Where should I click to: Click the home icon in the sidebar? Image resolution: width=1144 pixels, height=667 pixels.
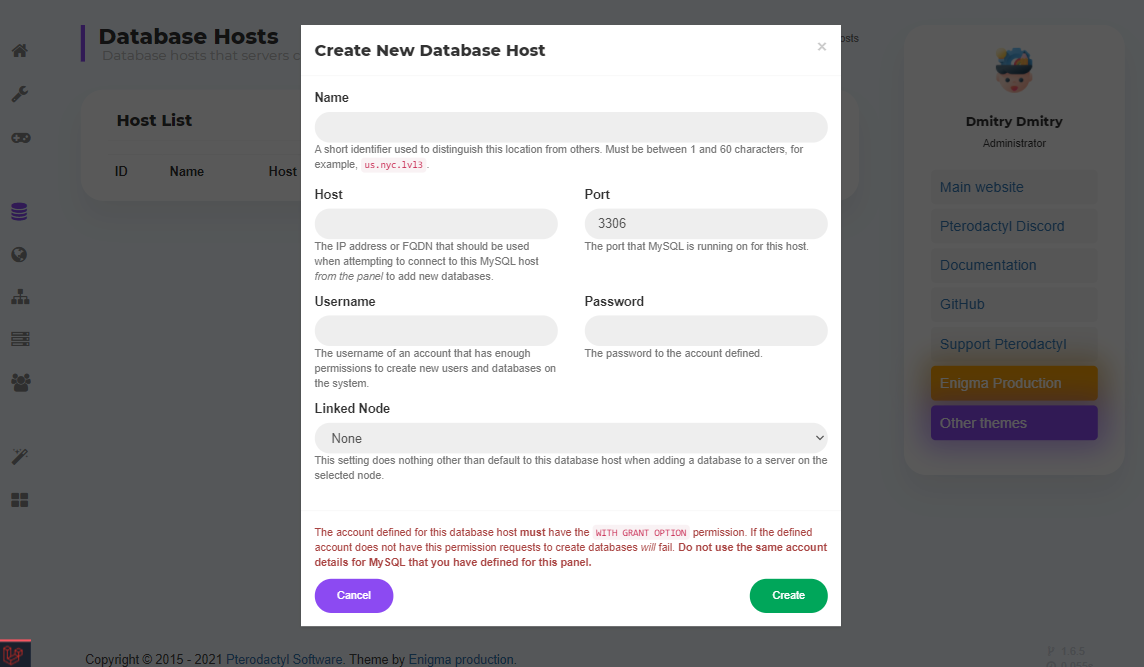(x=20, y=50)
